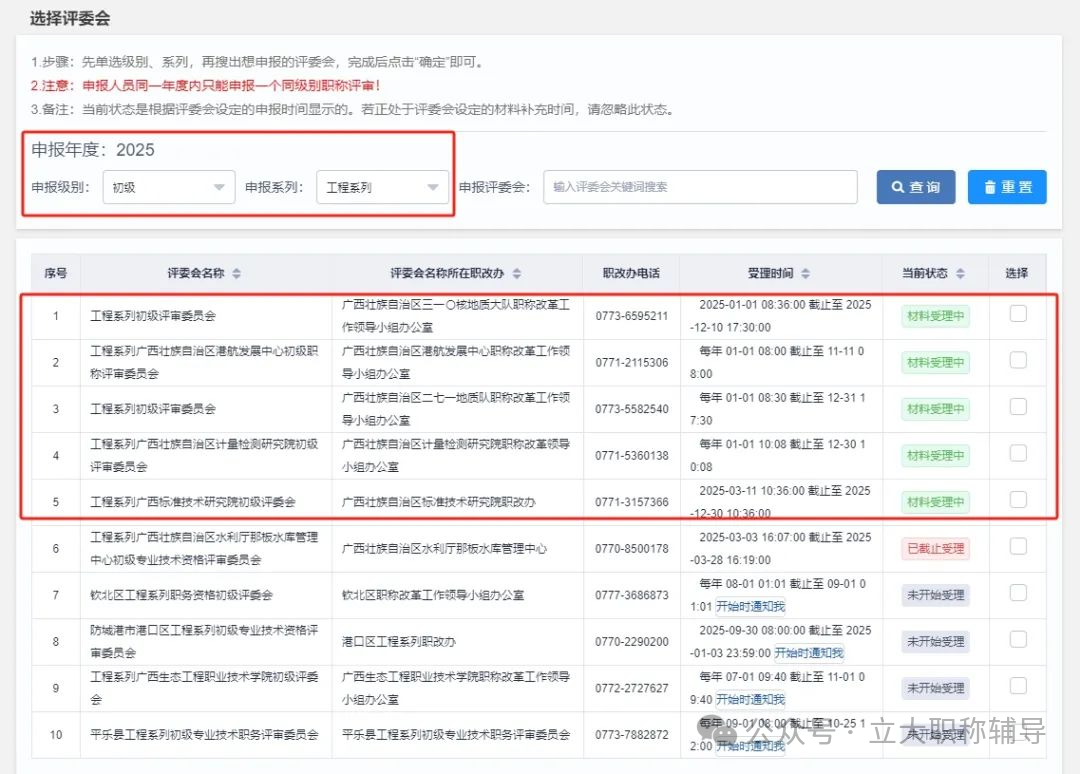Sort the table by 当前状态 column
The width and height of the screenshot is (1080, 774).
click(x=959, y=272)
